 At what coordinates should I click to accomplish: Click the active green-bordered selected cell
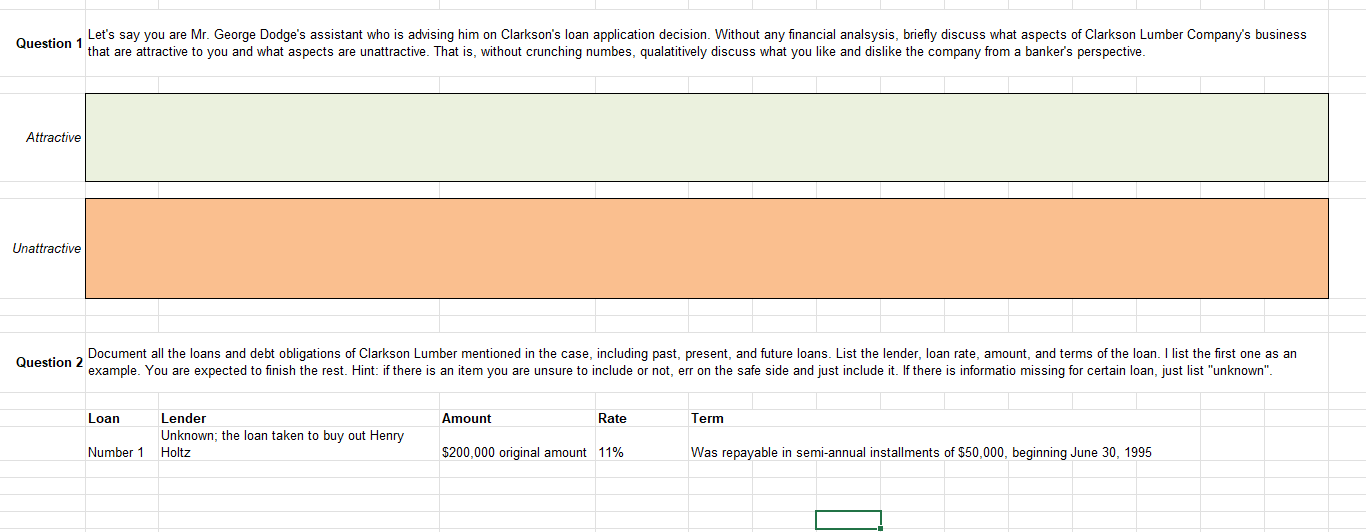point(848,519)
